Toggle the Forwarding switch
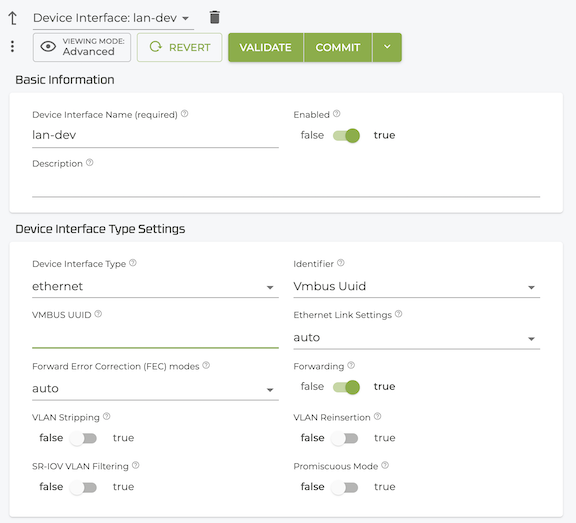The height and width of the screenshot is (523, 576). click(346, 387)
